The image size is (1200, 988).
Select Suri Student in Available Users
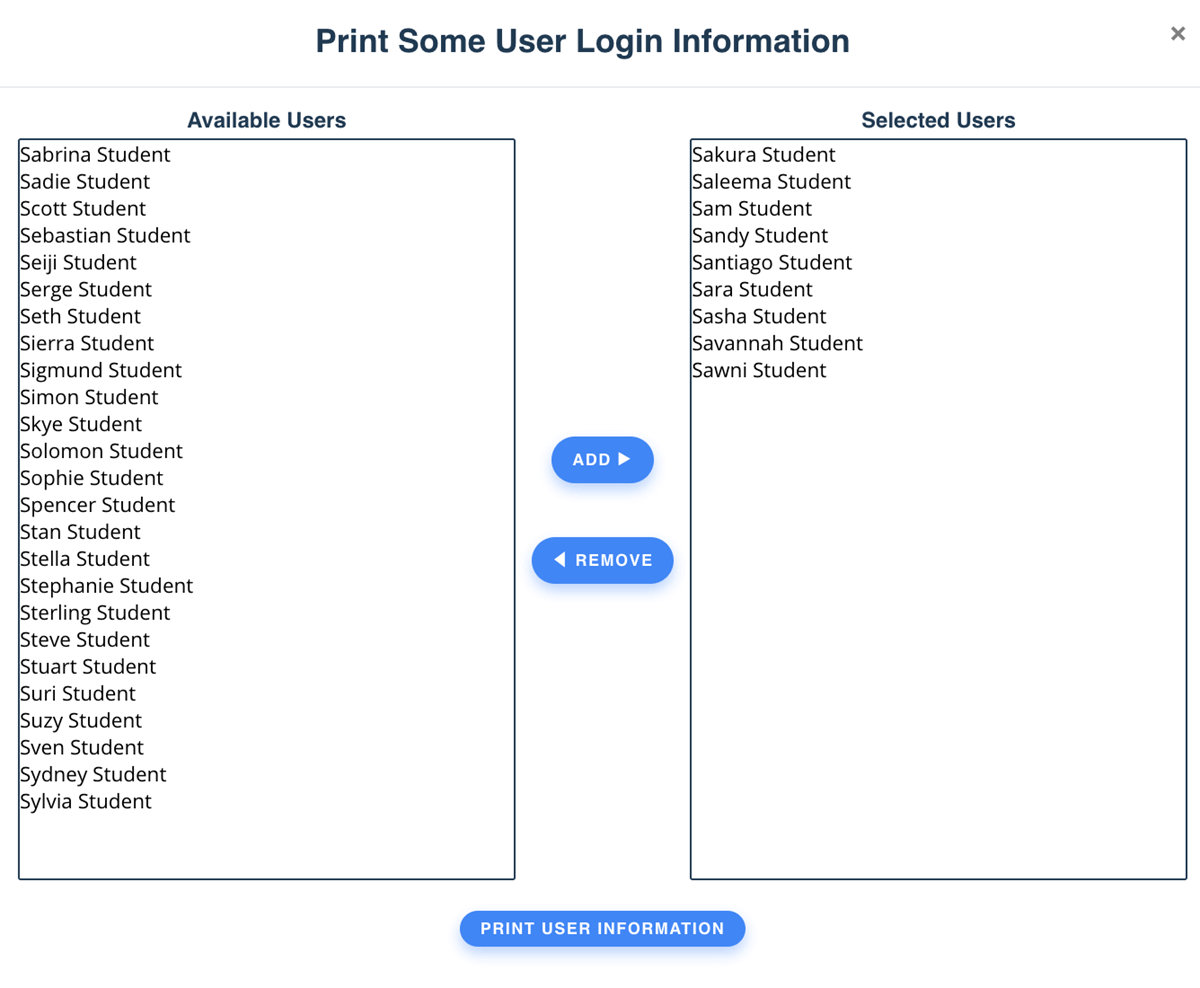pyautogui.click(x=266, y=695)
